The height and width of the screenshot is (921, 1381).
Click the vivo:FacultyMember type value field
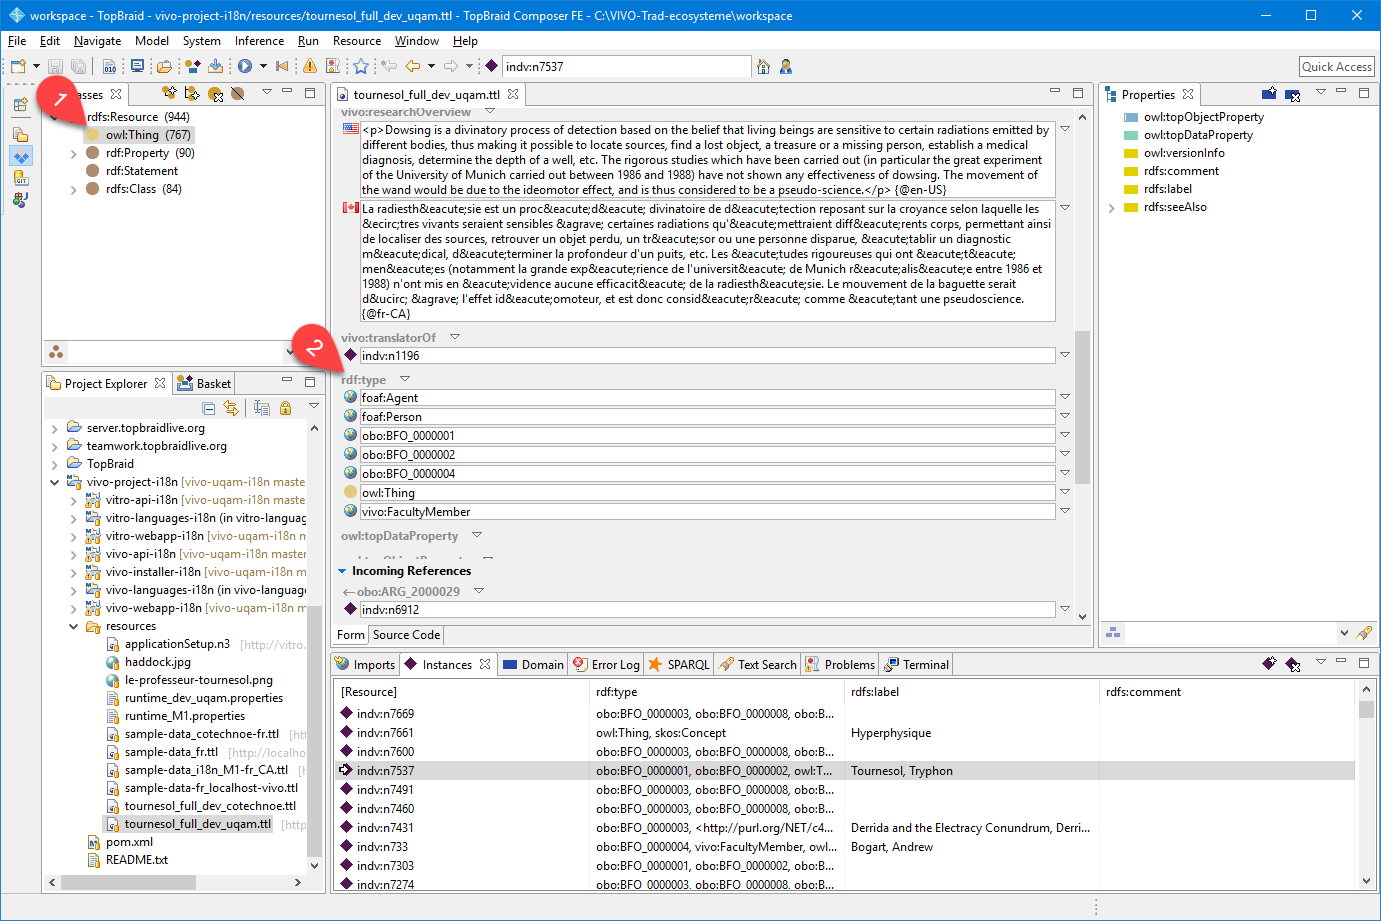707,511
